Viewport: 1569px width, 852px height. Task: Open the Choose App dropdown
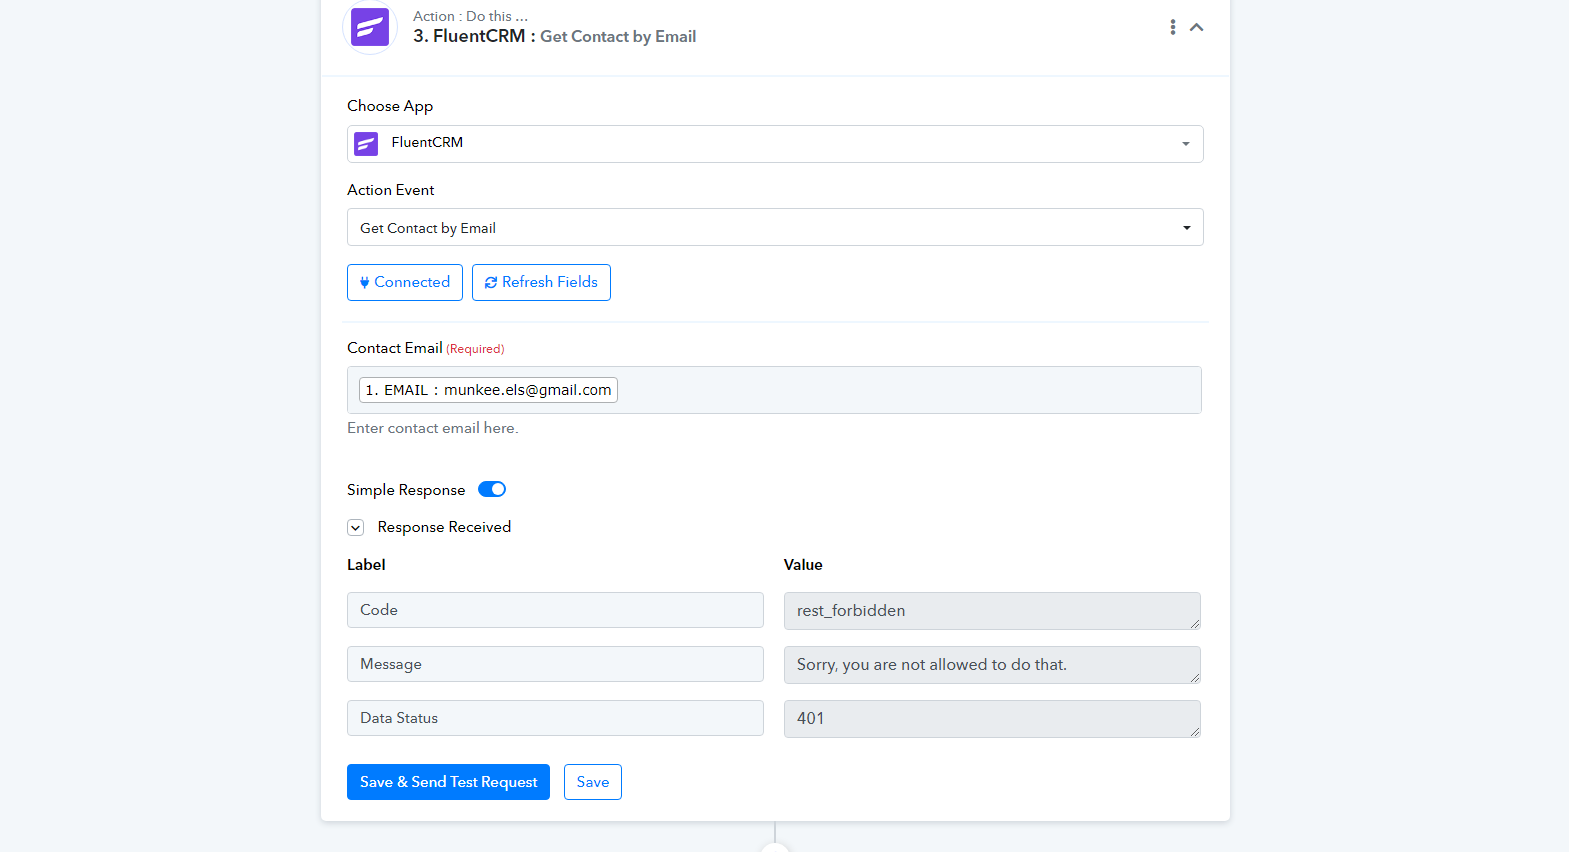pos(775,144)
